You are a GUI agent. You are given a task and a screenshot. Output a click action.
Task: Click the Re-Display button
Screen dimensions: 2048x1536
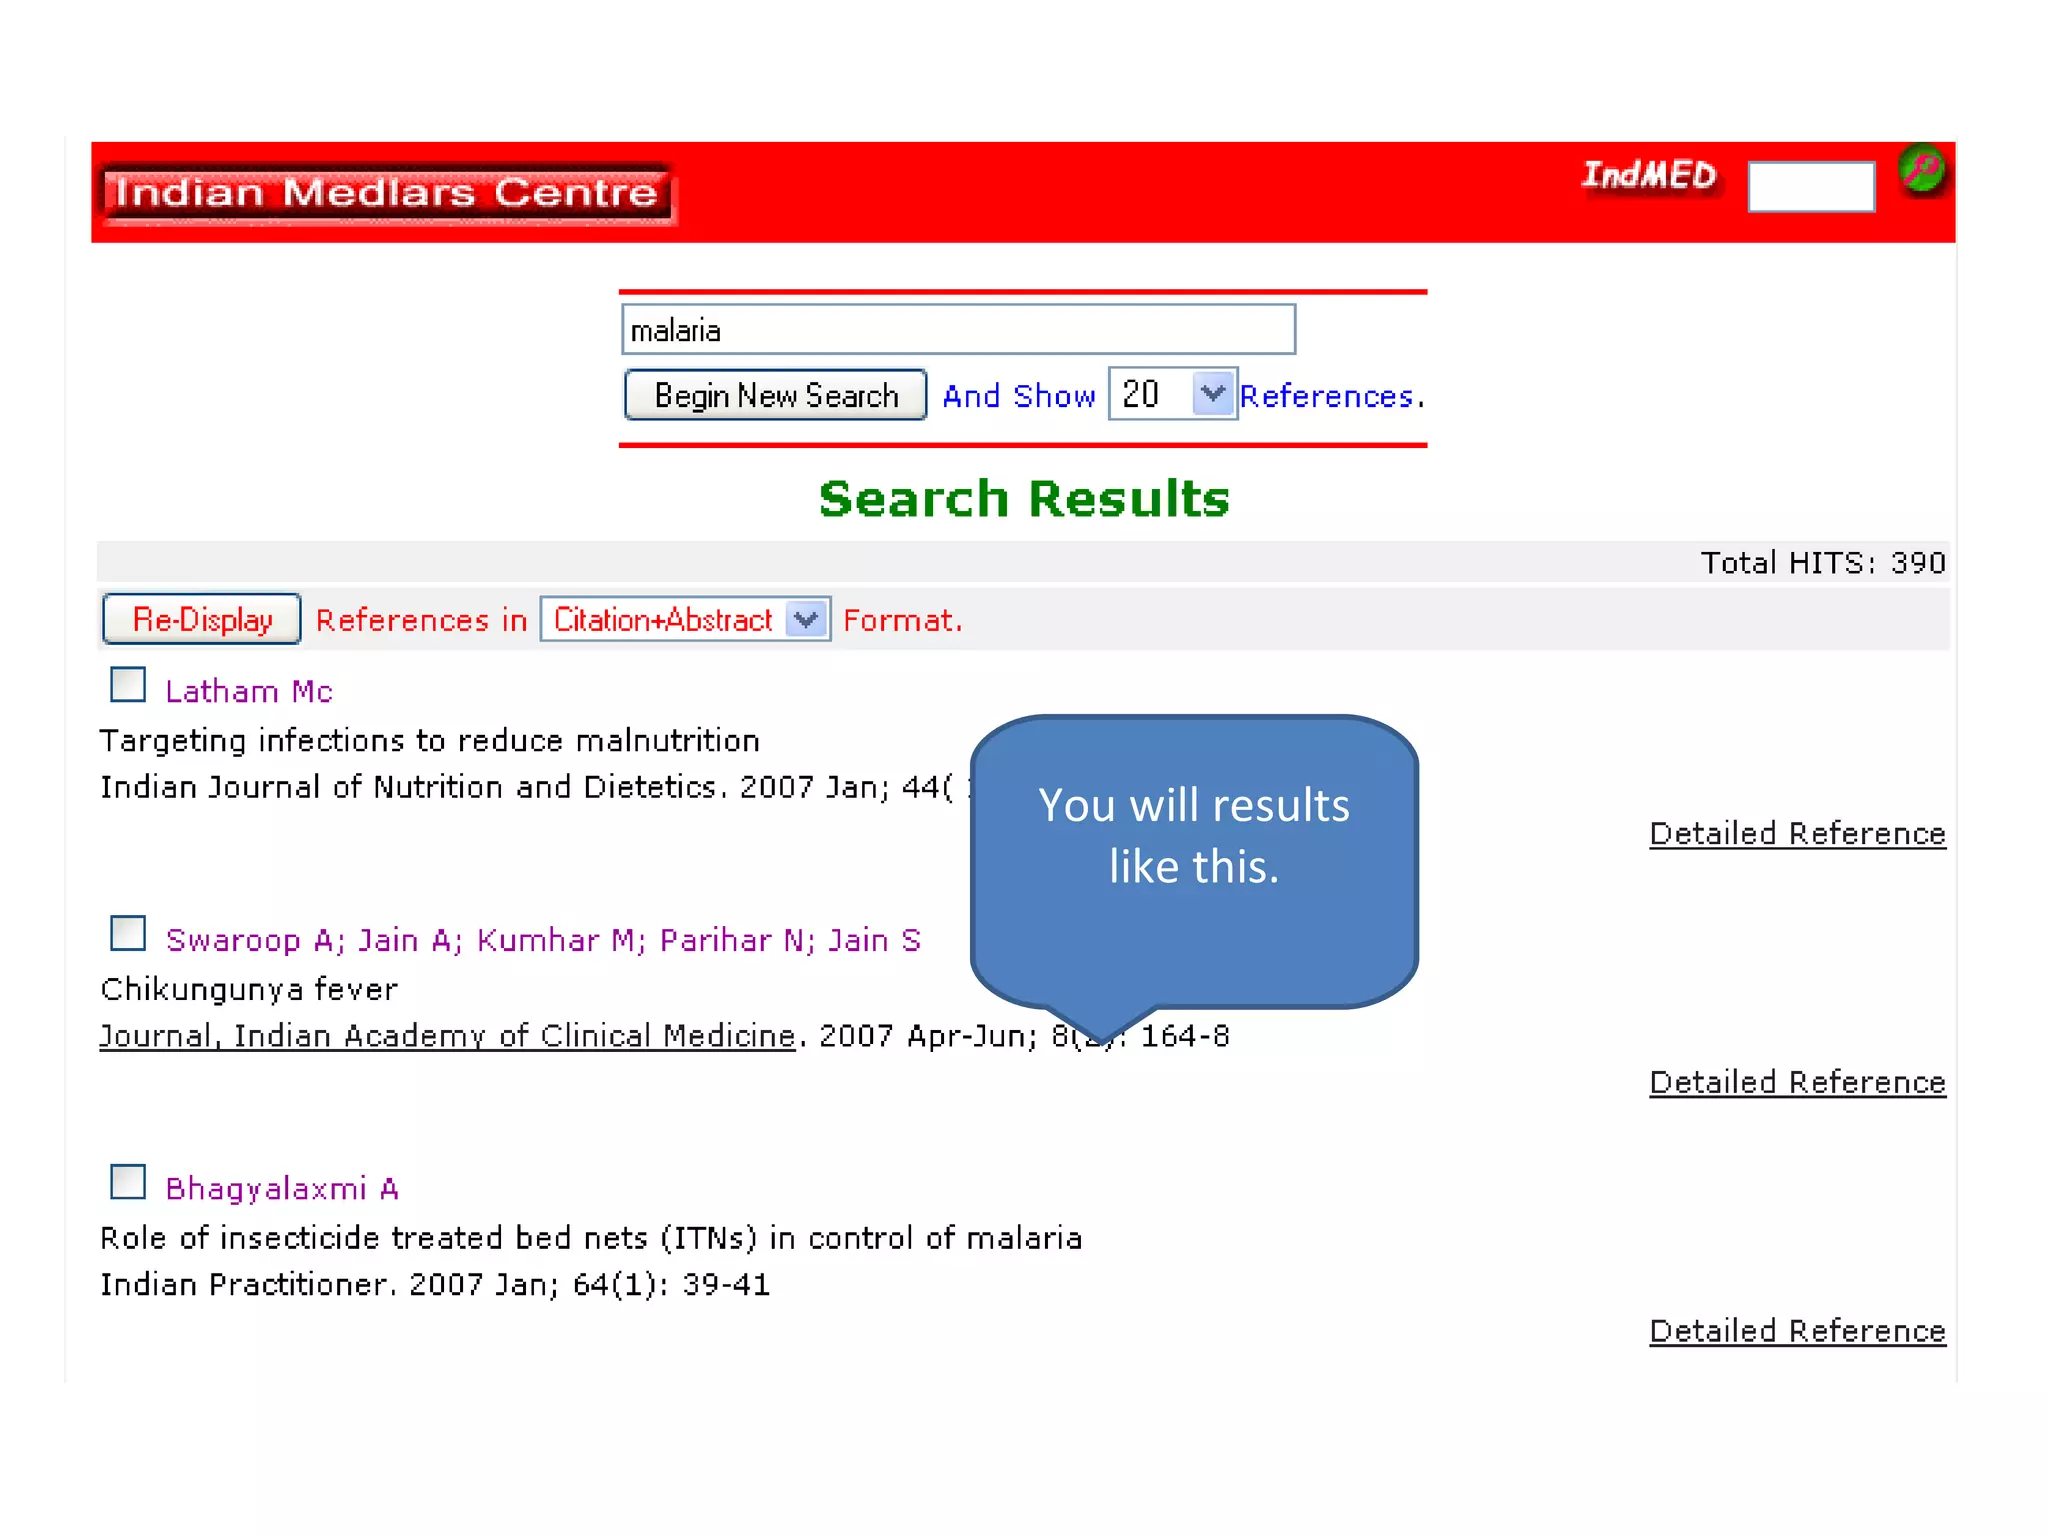[x=202, y=620]
